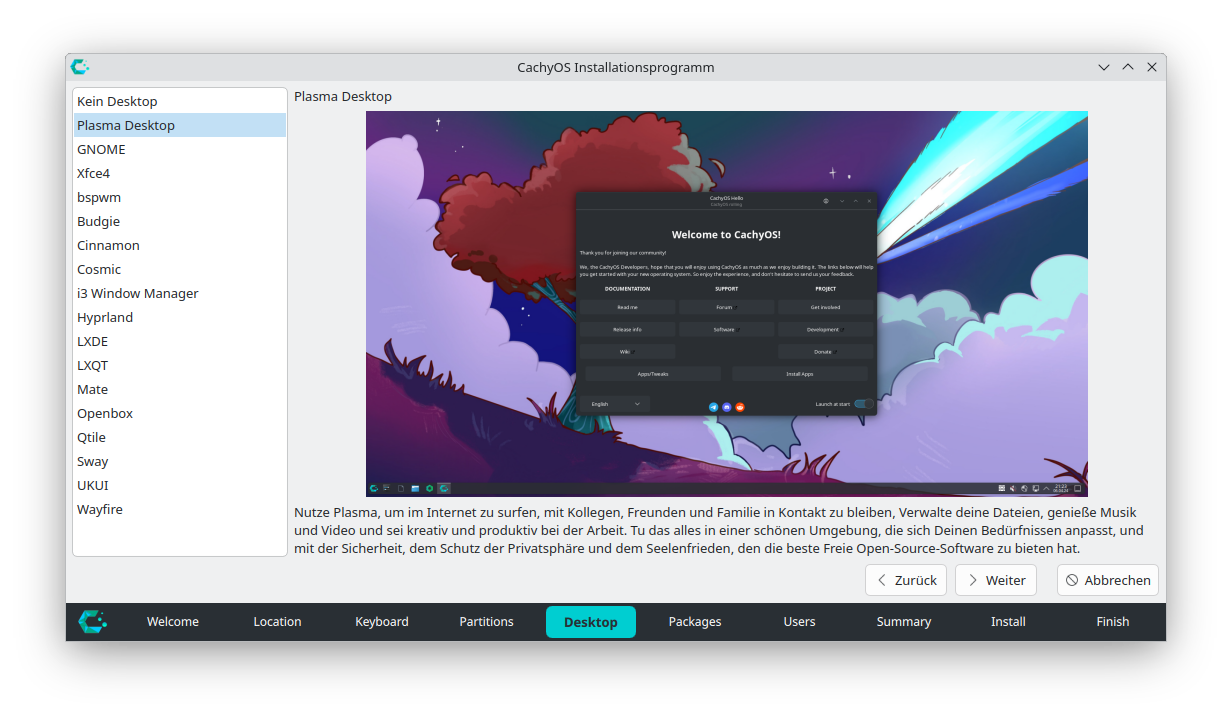Maximize the installer window

coord(1128,67)
